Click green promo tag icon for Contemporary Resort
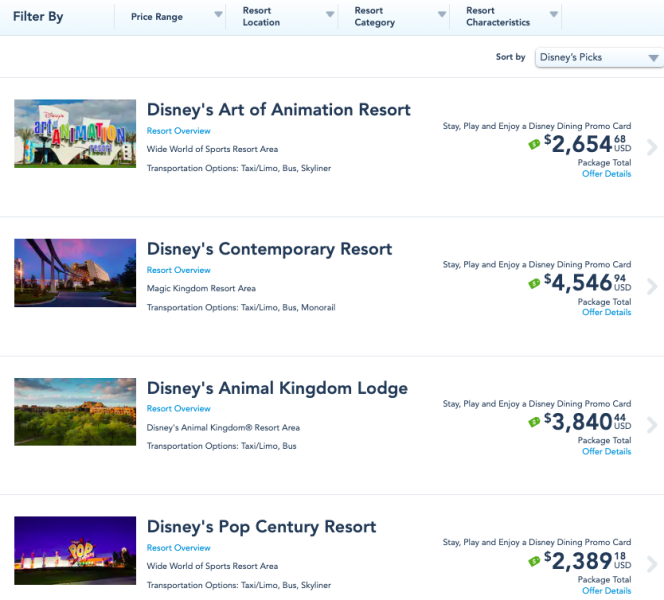Viewport: 664px width, 600px height. [x=534, y=283]
